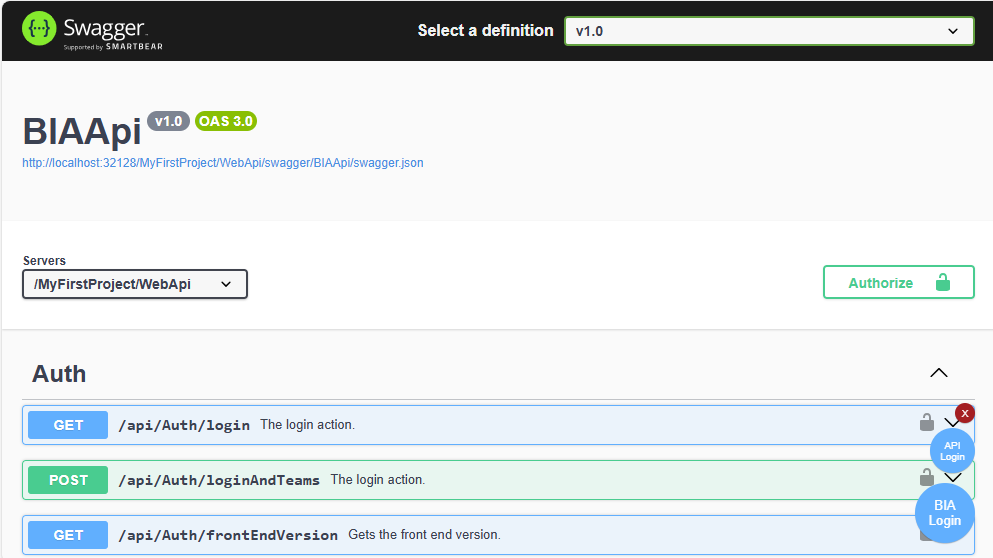The width and height of the screenshot is (993, 558).
Task: Click the round API Login button
Action: pos(952,451)
